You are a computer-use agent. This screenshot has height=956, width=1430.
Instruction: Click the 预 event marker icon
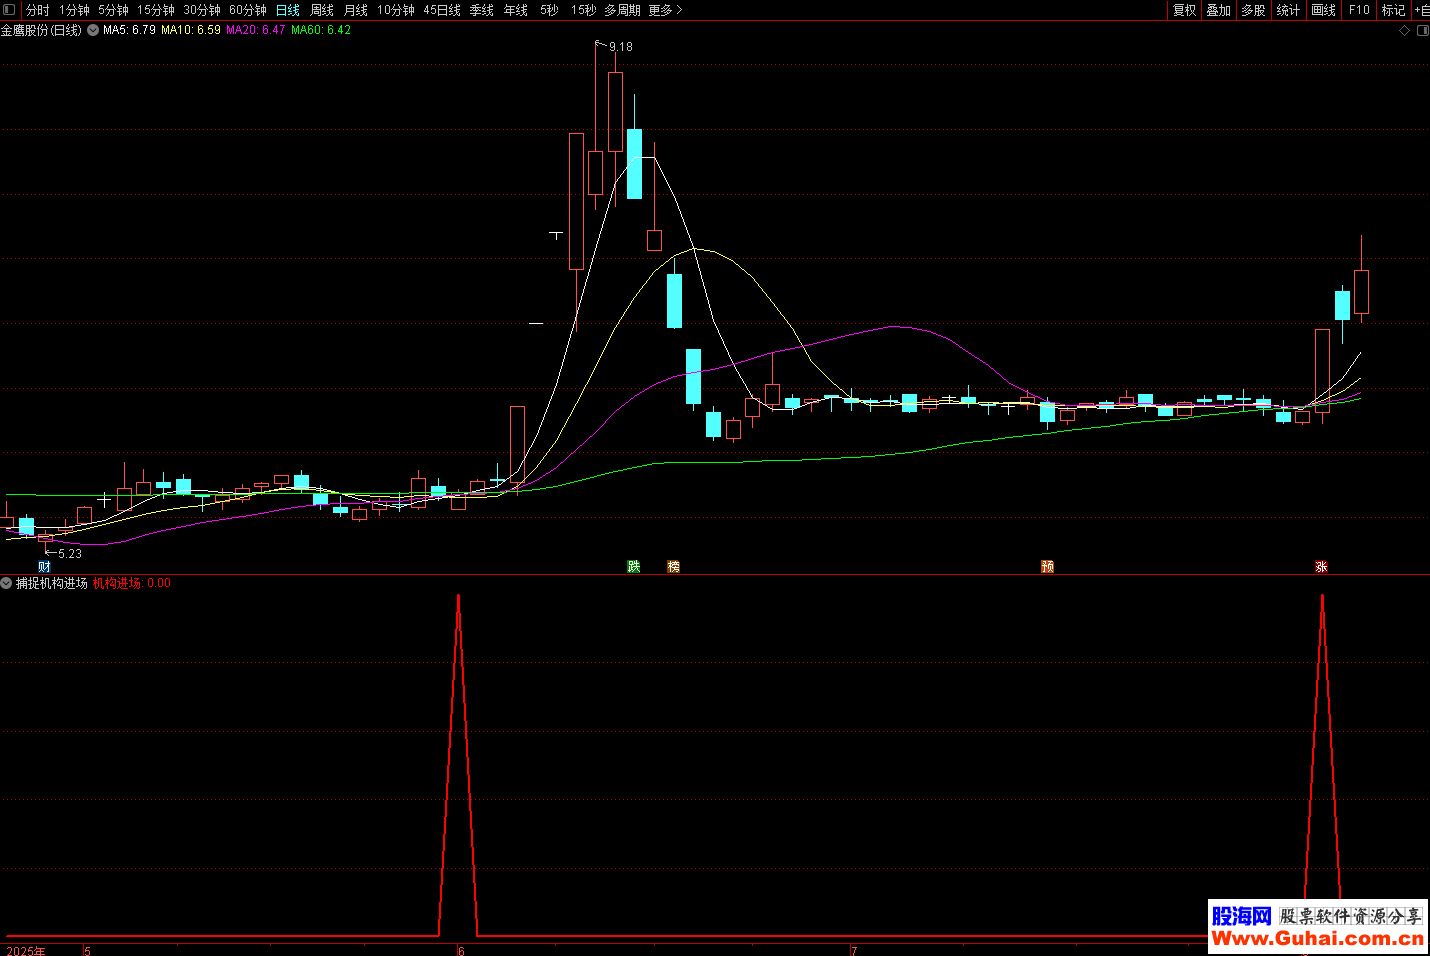pyautogui.click(x=1047, y=567)
